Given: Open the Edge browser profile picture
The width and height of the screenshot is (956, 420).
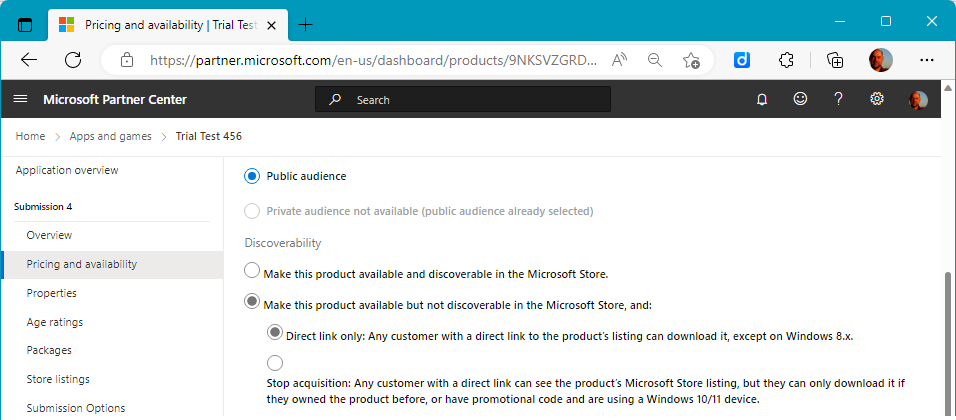Looking at the screenshot, I should [x=880, y=60].
